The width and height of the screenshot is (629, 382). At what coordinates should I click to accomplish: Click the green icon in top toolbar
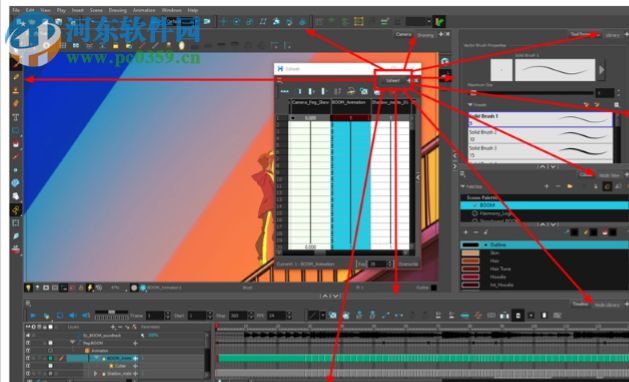440,22
